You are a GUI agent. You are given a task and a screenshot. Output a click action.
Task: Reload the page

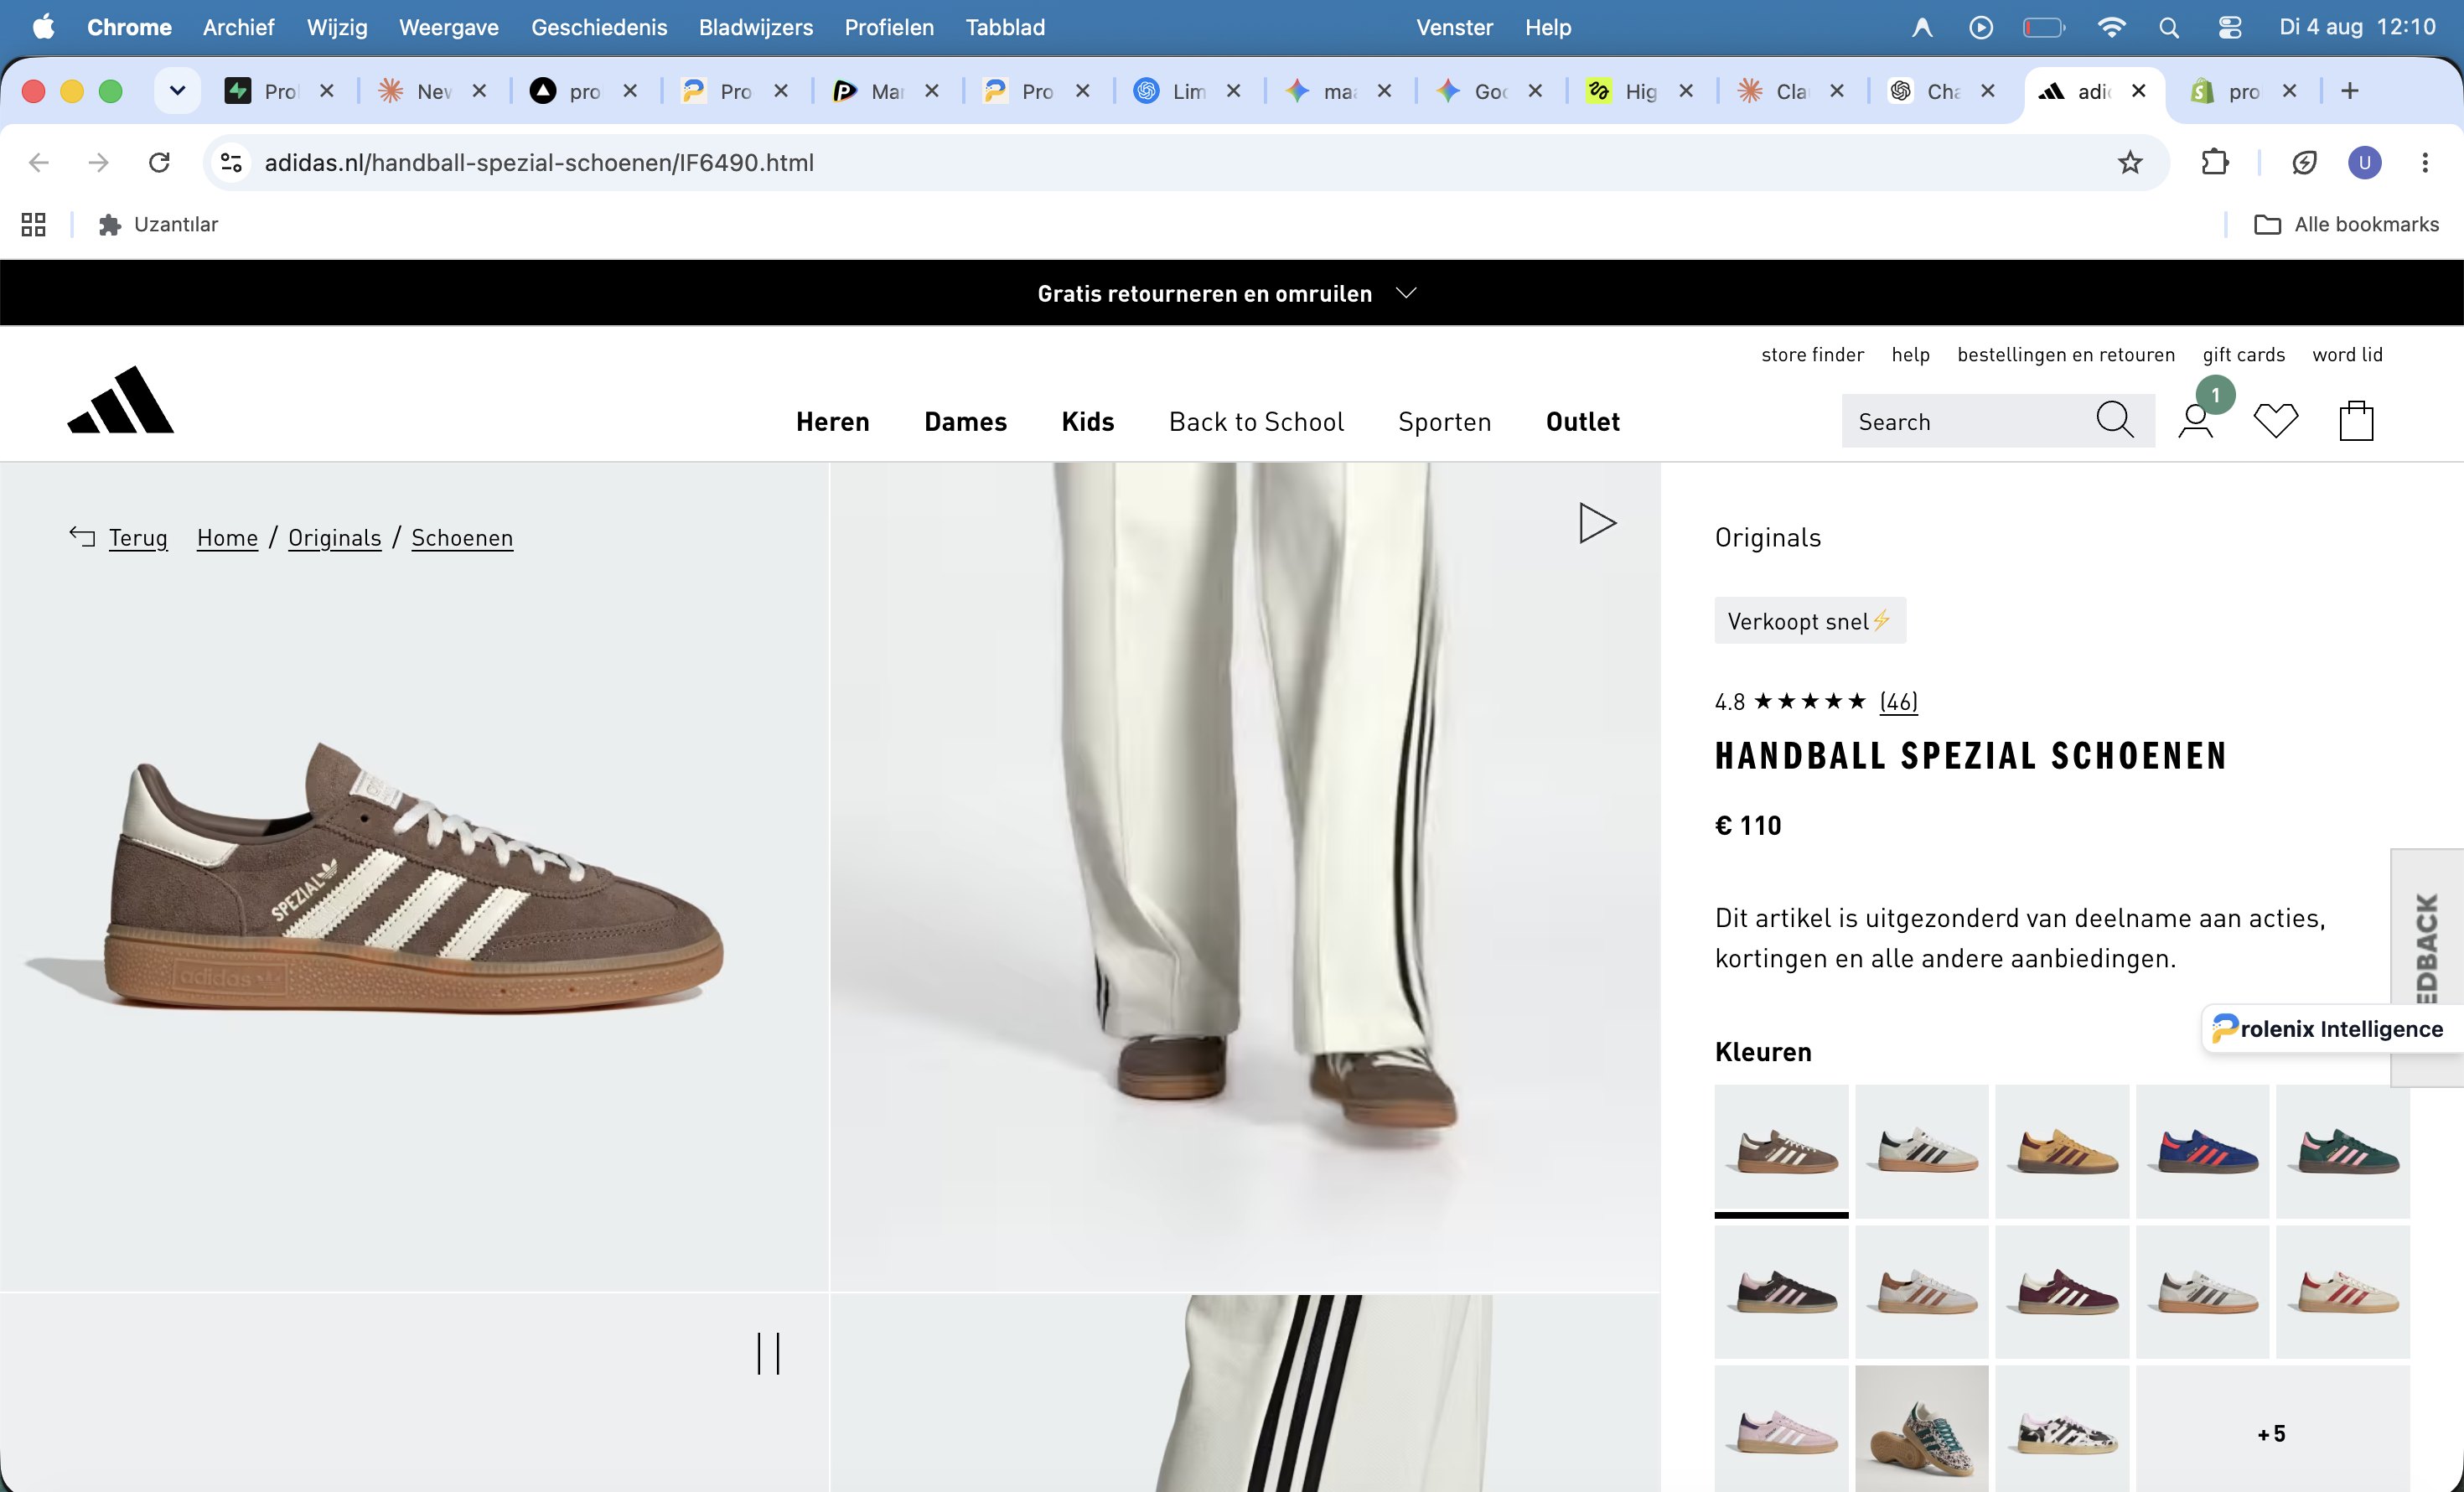tap(159, 162)
